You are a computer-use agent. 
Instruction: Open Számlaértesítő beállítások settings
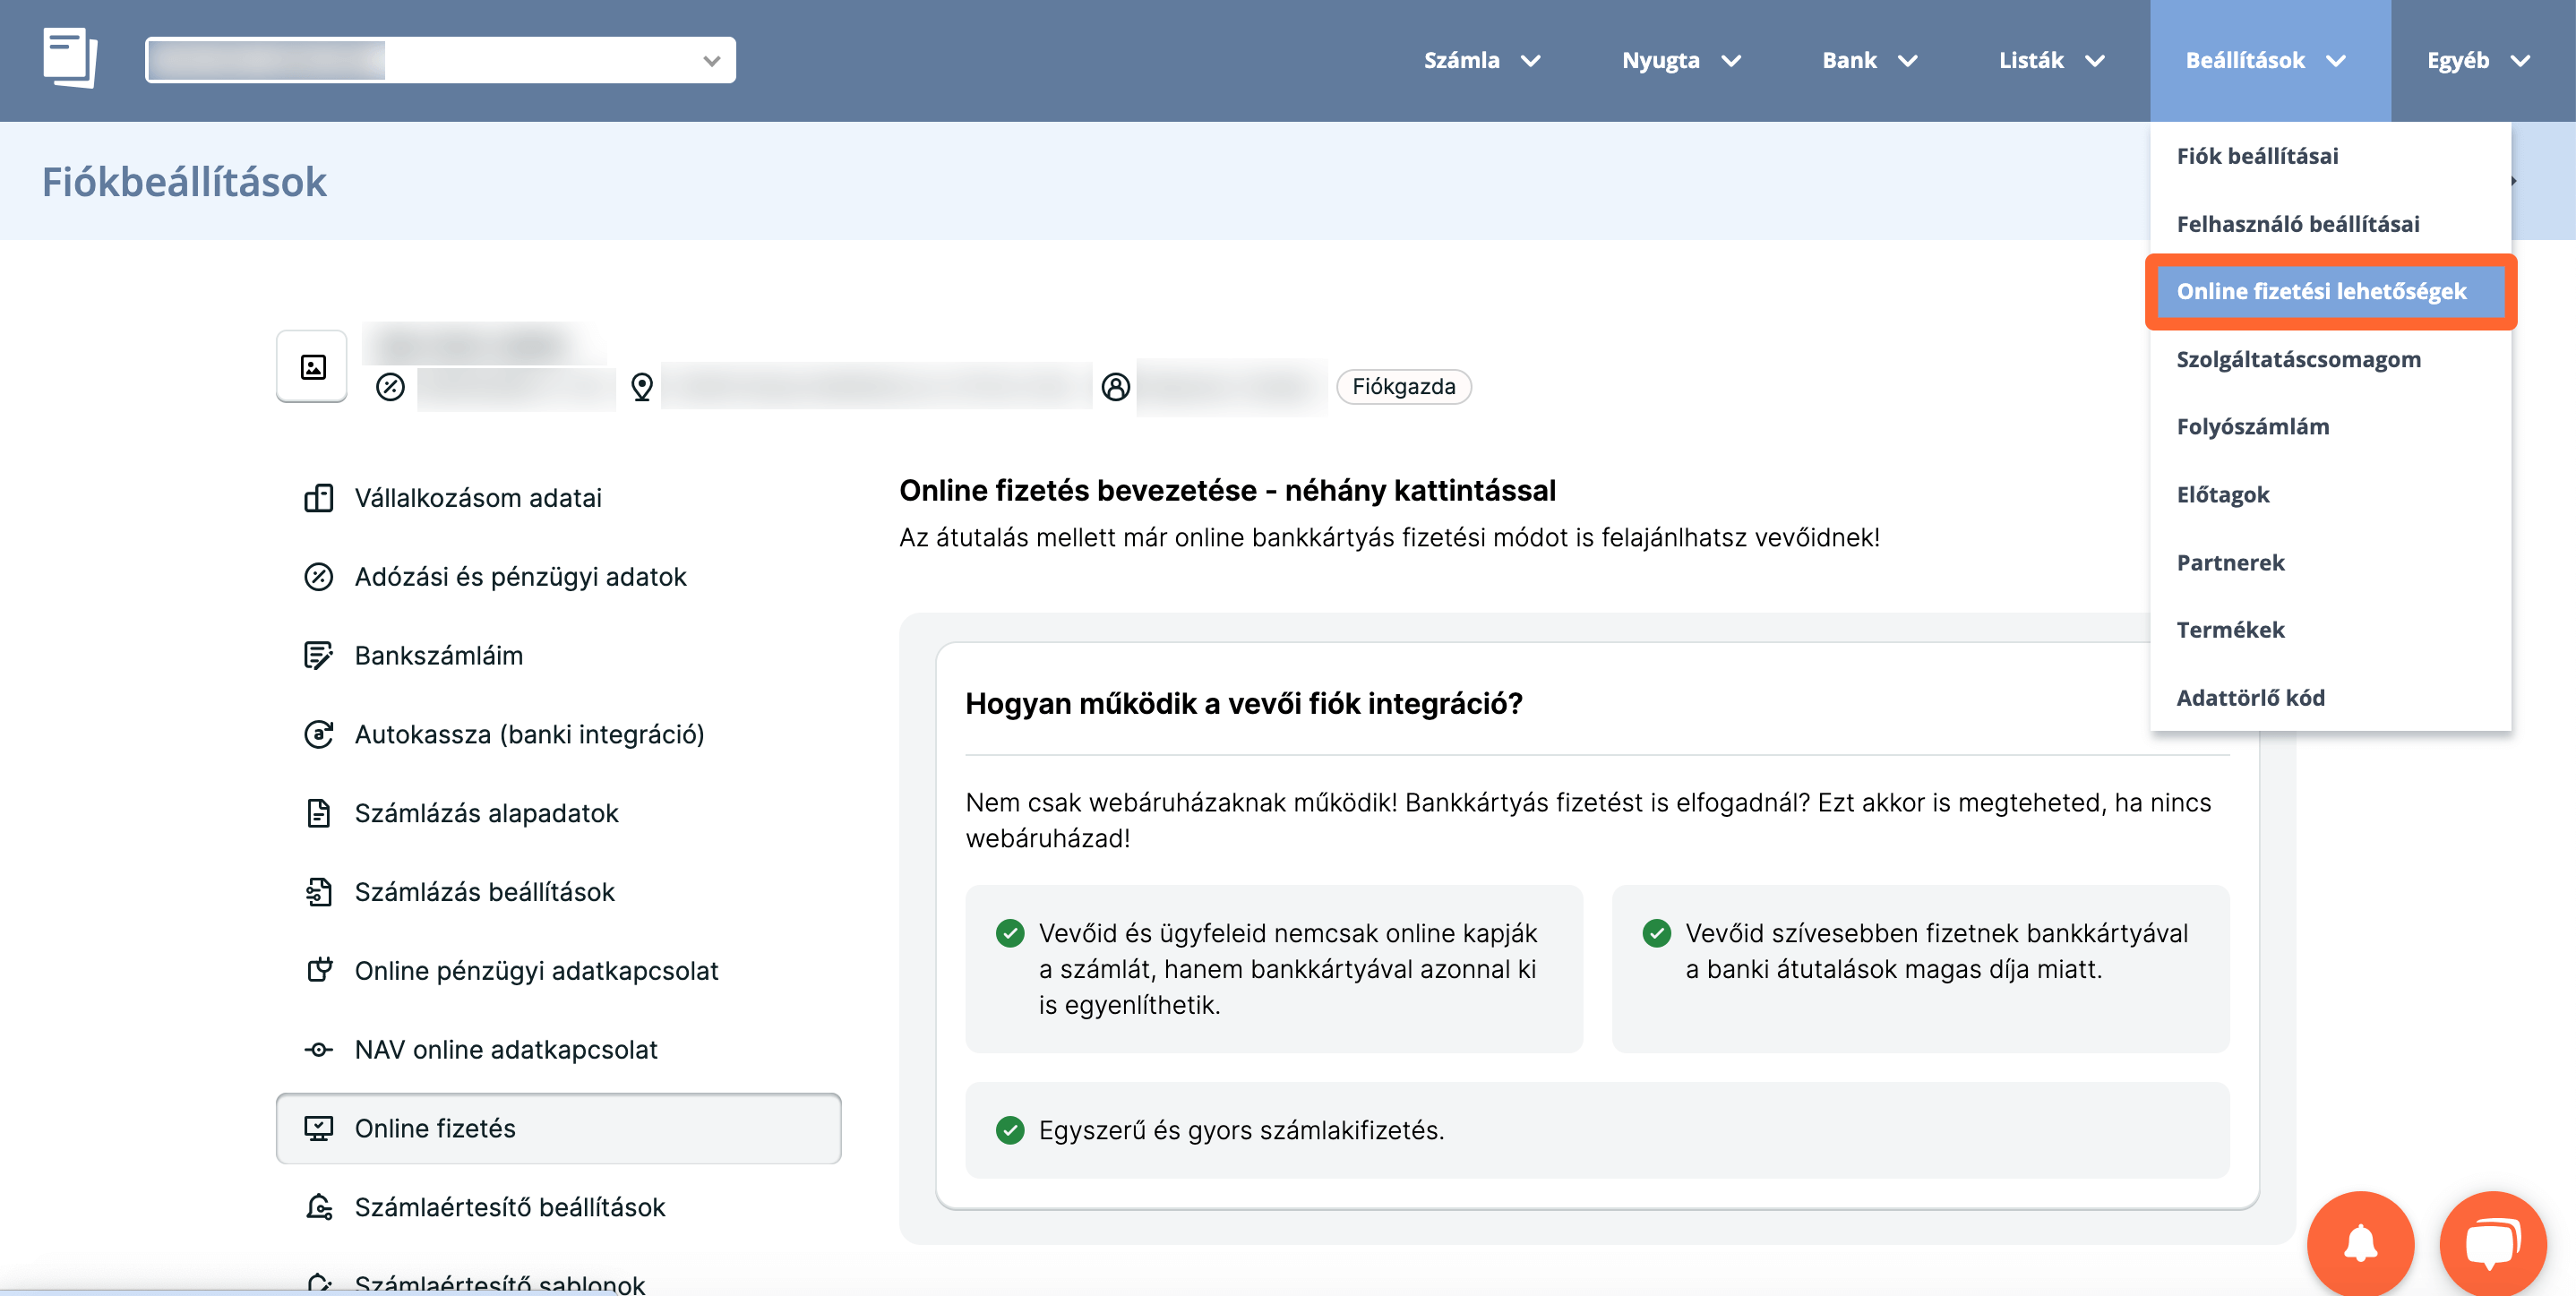(509, 1207)
